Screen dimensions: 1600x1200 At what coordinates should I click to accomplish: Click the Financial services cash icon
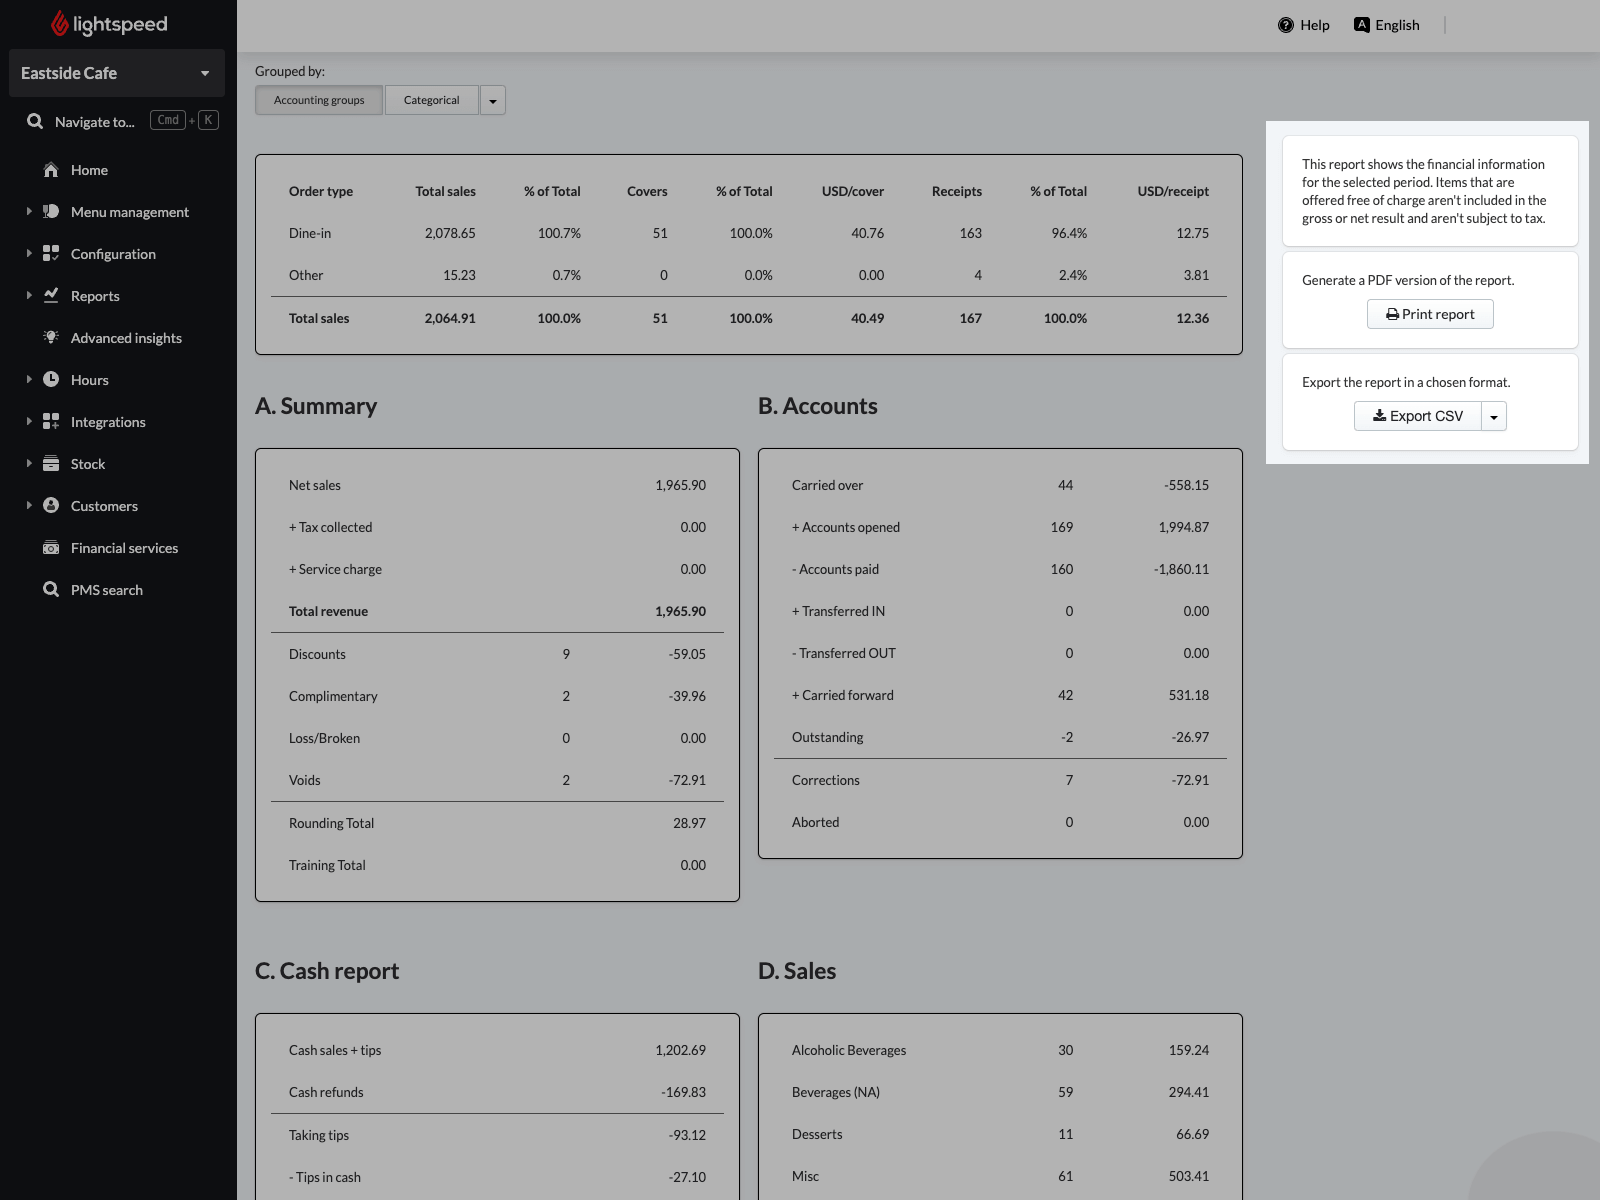click(x=51, y=548)
